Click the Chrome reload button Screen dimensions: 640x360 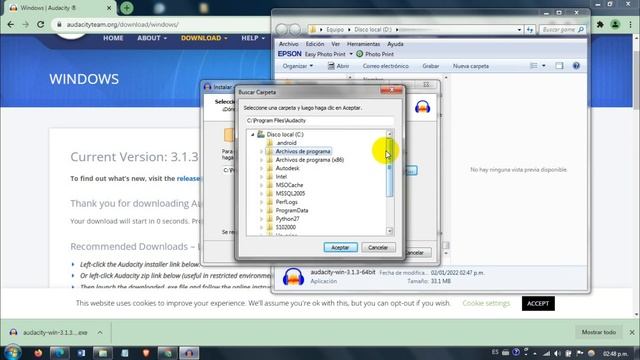click(40, 24)
